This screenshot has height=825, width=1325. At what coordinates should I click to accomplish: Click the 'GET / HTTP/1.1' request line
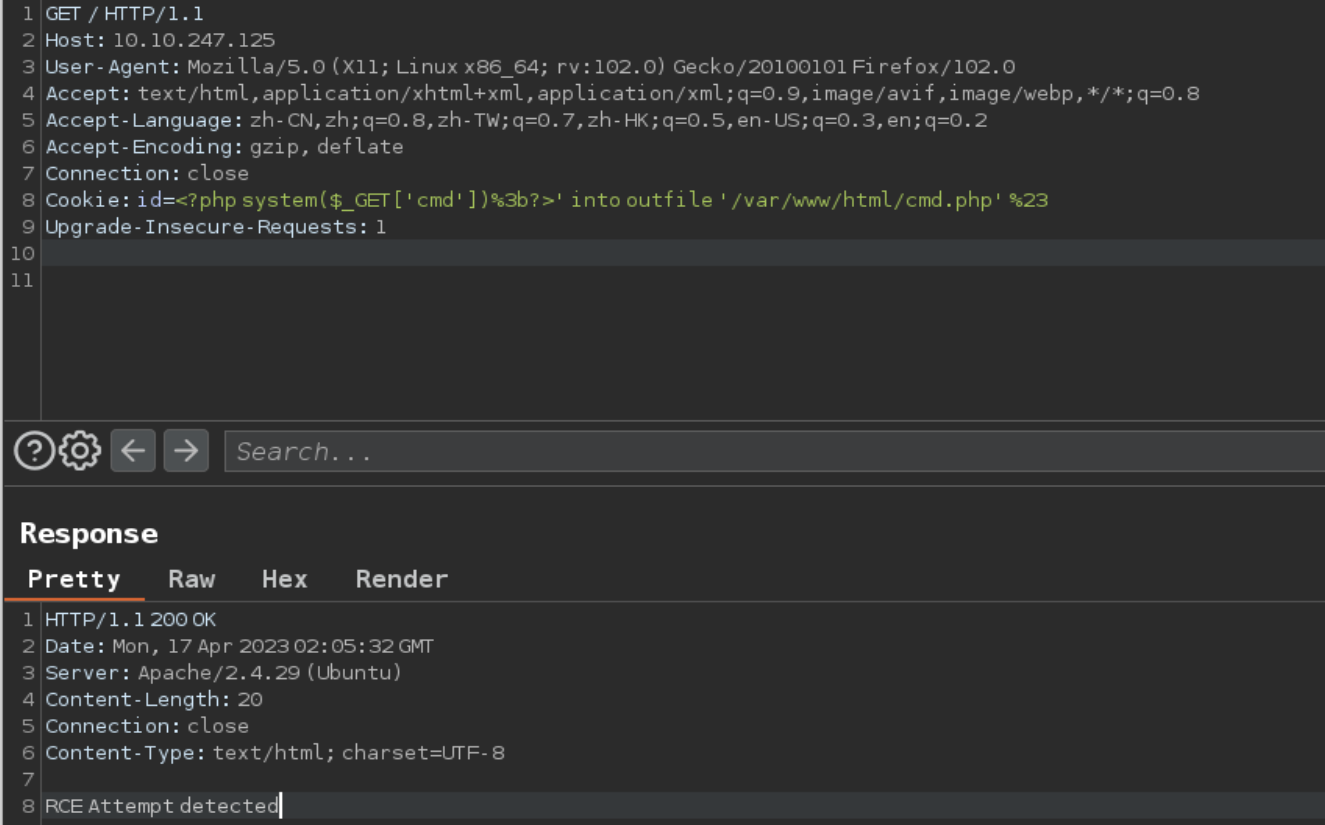pyautogui.click(x=124, y=14)
